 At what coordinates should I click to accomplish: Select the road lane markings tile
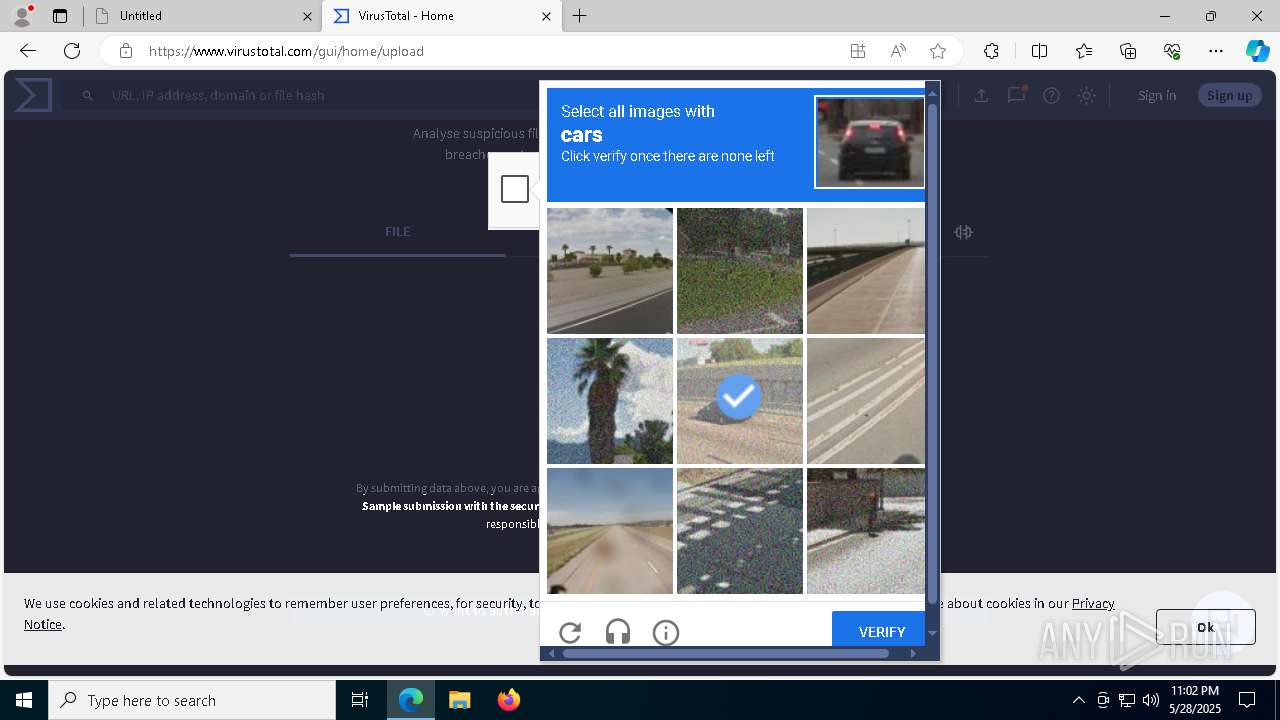click(x=866, y=401)
